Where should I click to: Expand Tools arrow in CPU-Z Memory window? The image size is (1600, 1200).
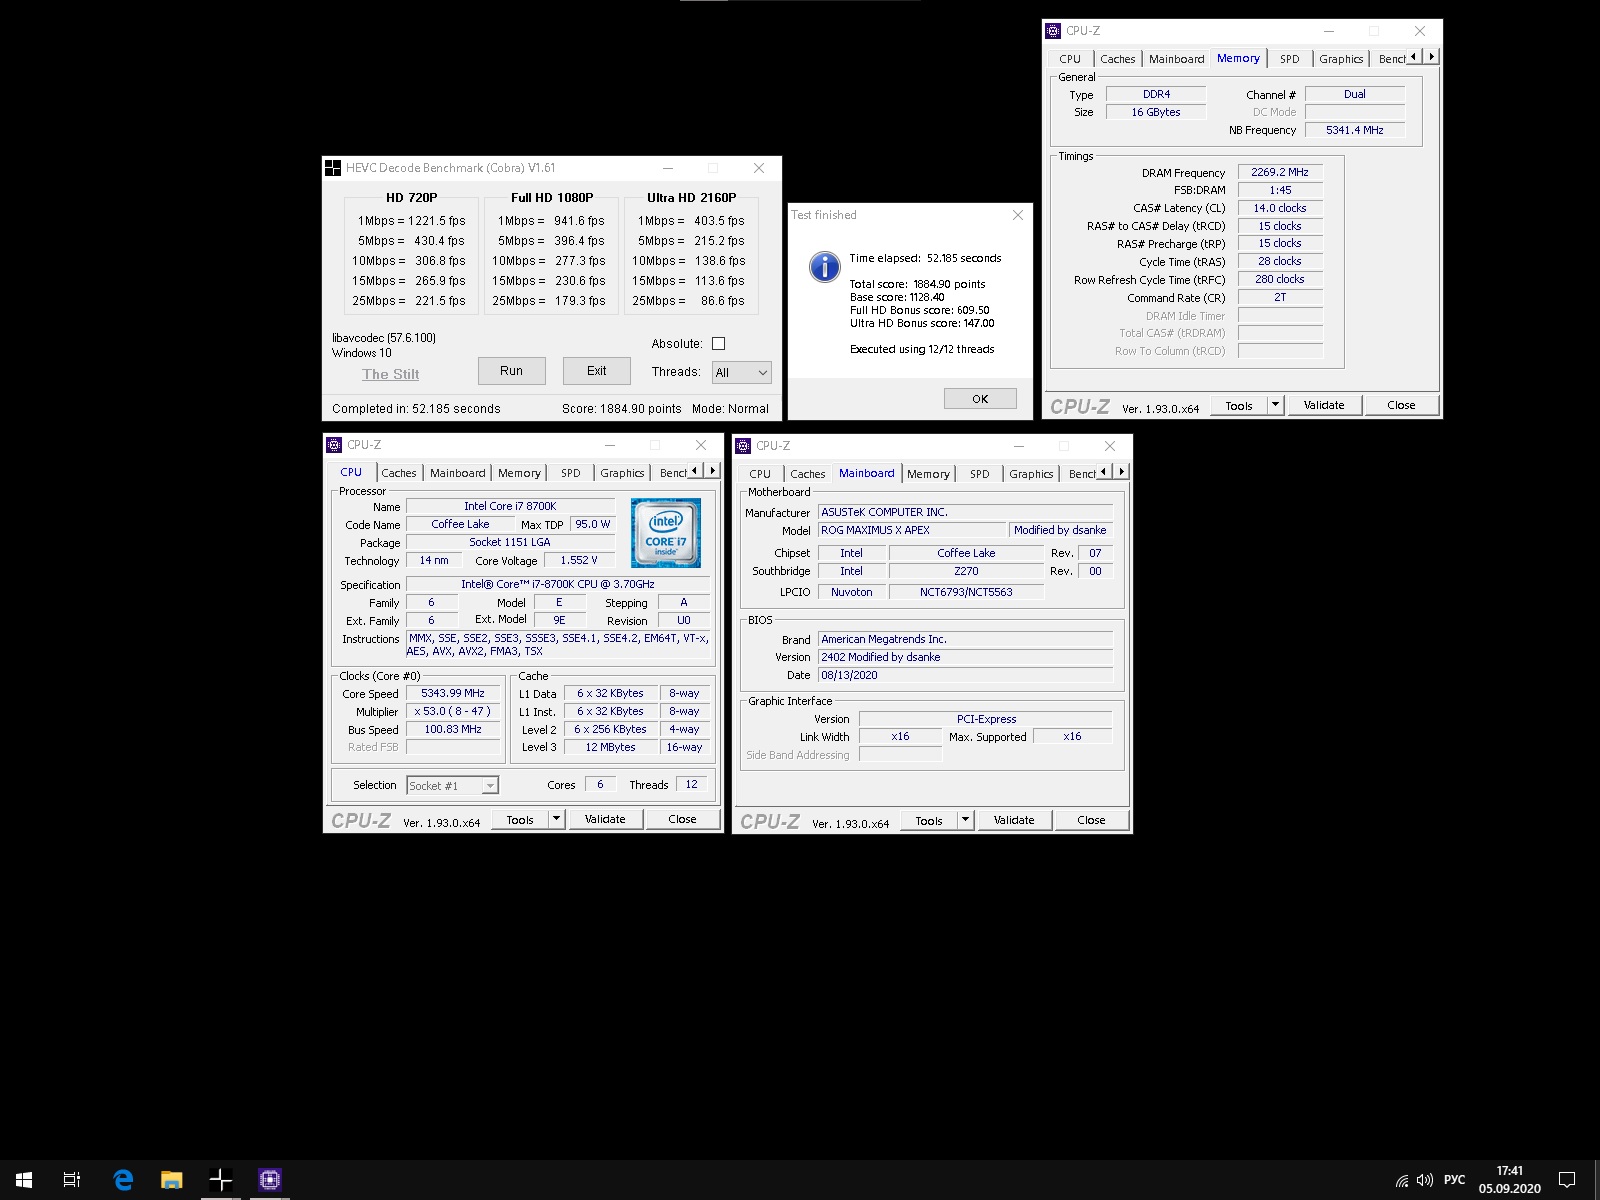1275,405
